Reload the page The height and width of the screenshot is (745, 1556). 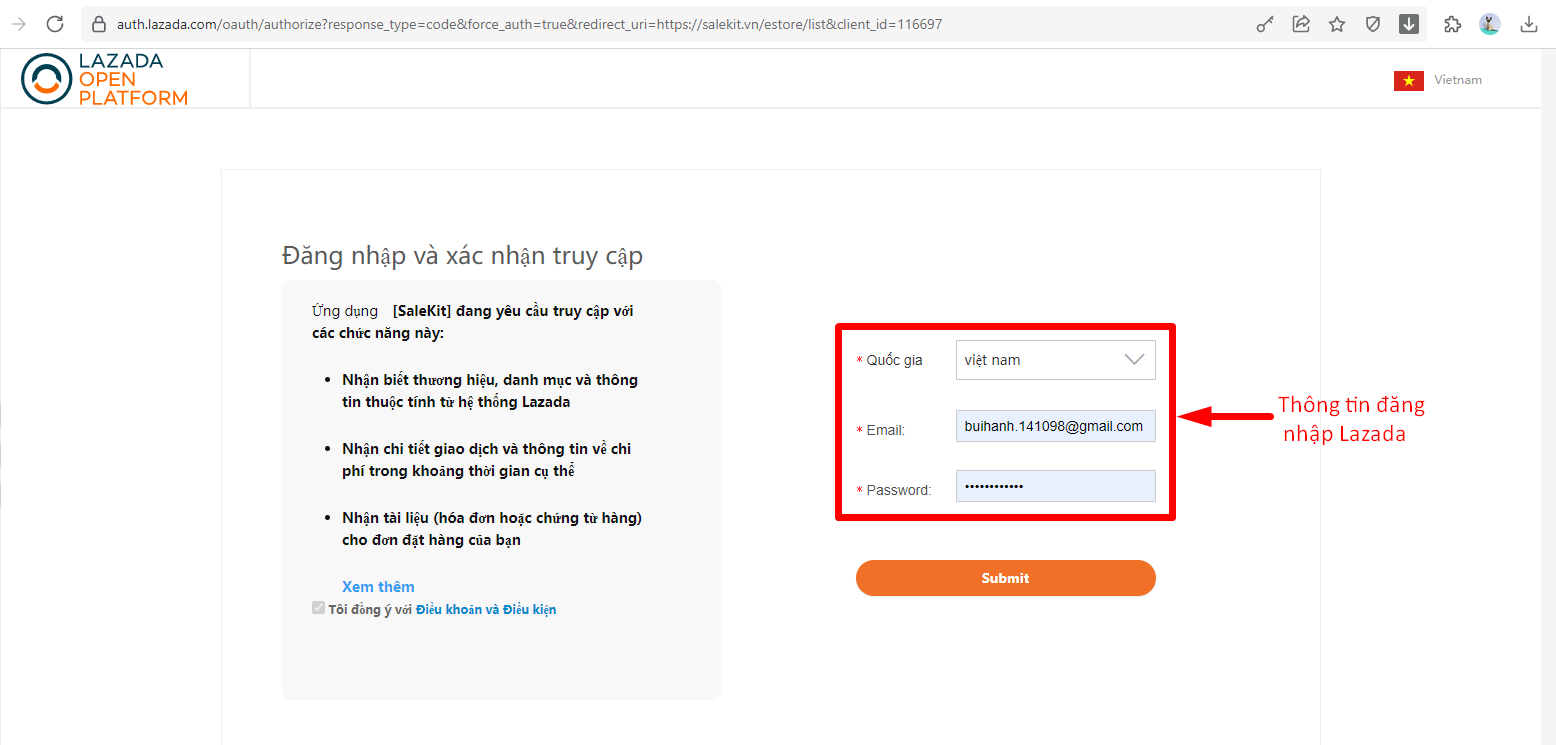coord(55,24)
